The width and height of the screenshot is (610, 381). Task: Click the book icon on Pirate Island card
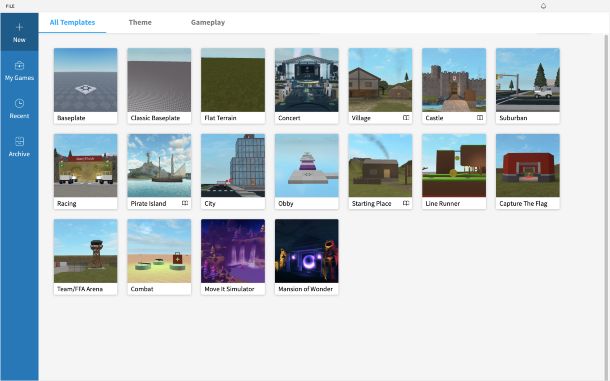pyautogui.click(x=185, y=203)
